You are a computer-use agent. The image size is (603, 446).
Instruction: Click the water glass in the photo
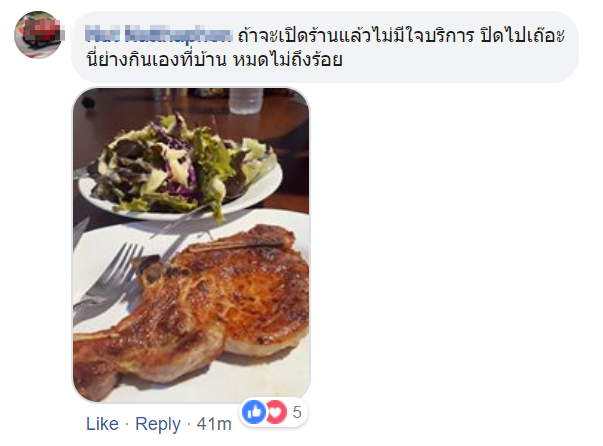pos(246,101)
